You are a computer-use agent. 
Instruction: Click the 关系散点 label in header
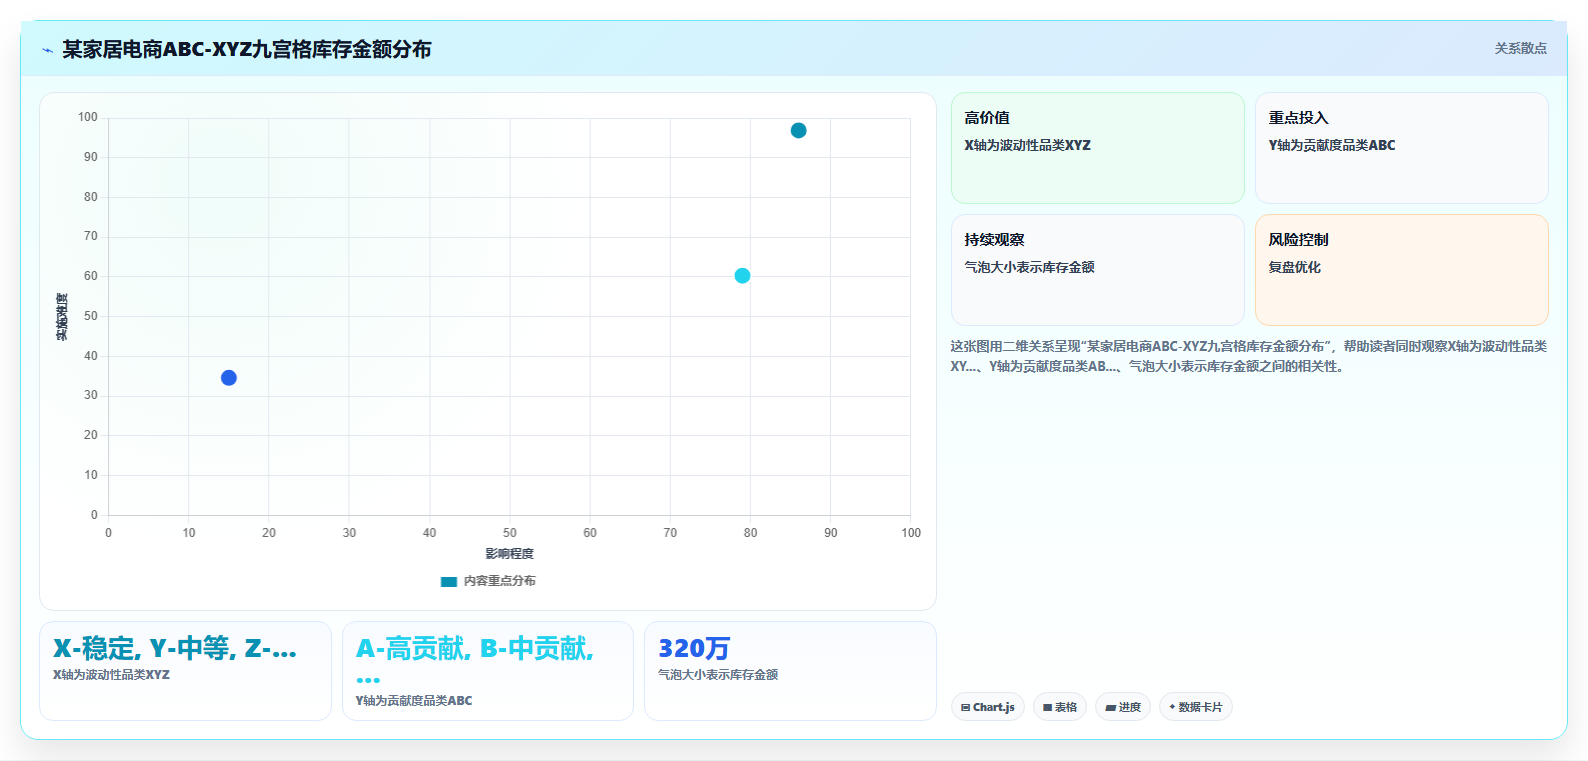tap(1521, 48)
